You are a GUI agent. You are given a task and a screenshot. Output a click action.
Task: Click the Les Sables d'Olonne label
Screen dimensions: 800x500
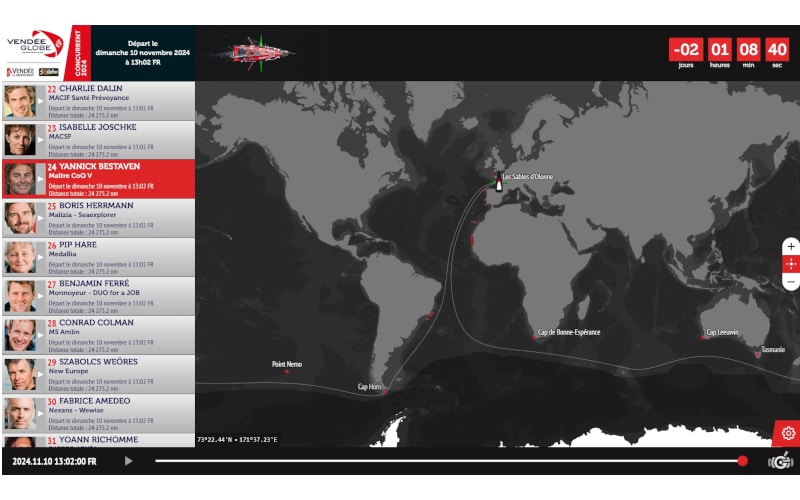point(528,177)
